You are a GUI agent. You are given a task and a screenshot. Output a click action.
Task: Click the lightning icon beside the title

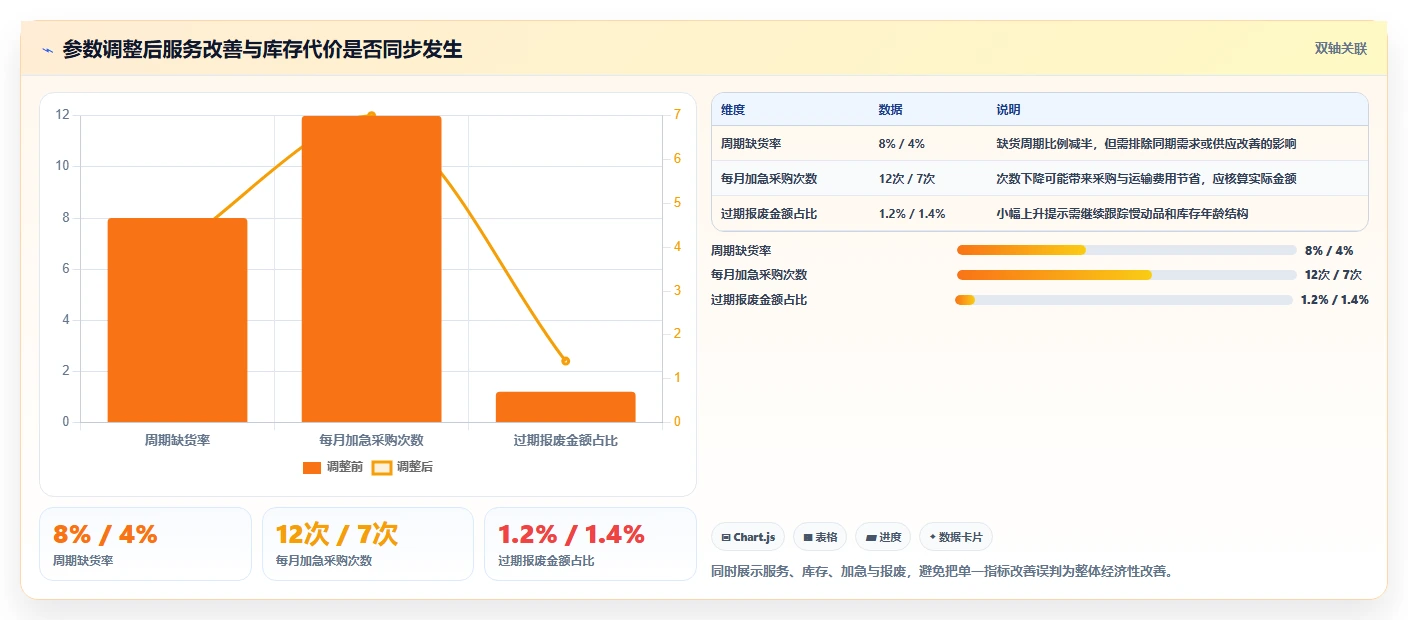47,50
